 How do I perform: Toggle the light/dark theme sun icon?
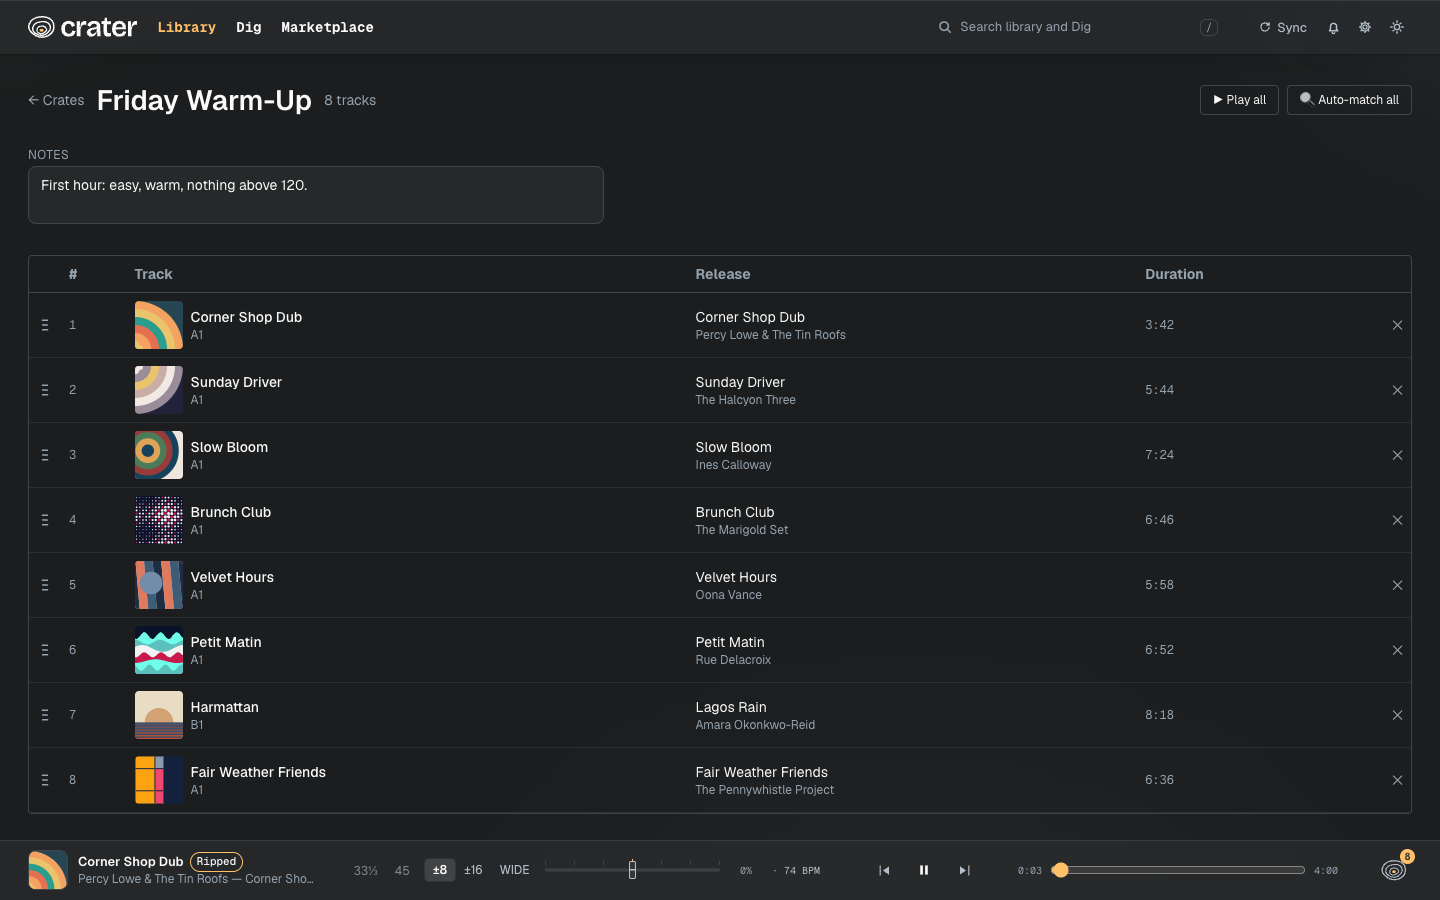(x=1397, y=27)
